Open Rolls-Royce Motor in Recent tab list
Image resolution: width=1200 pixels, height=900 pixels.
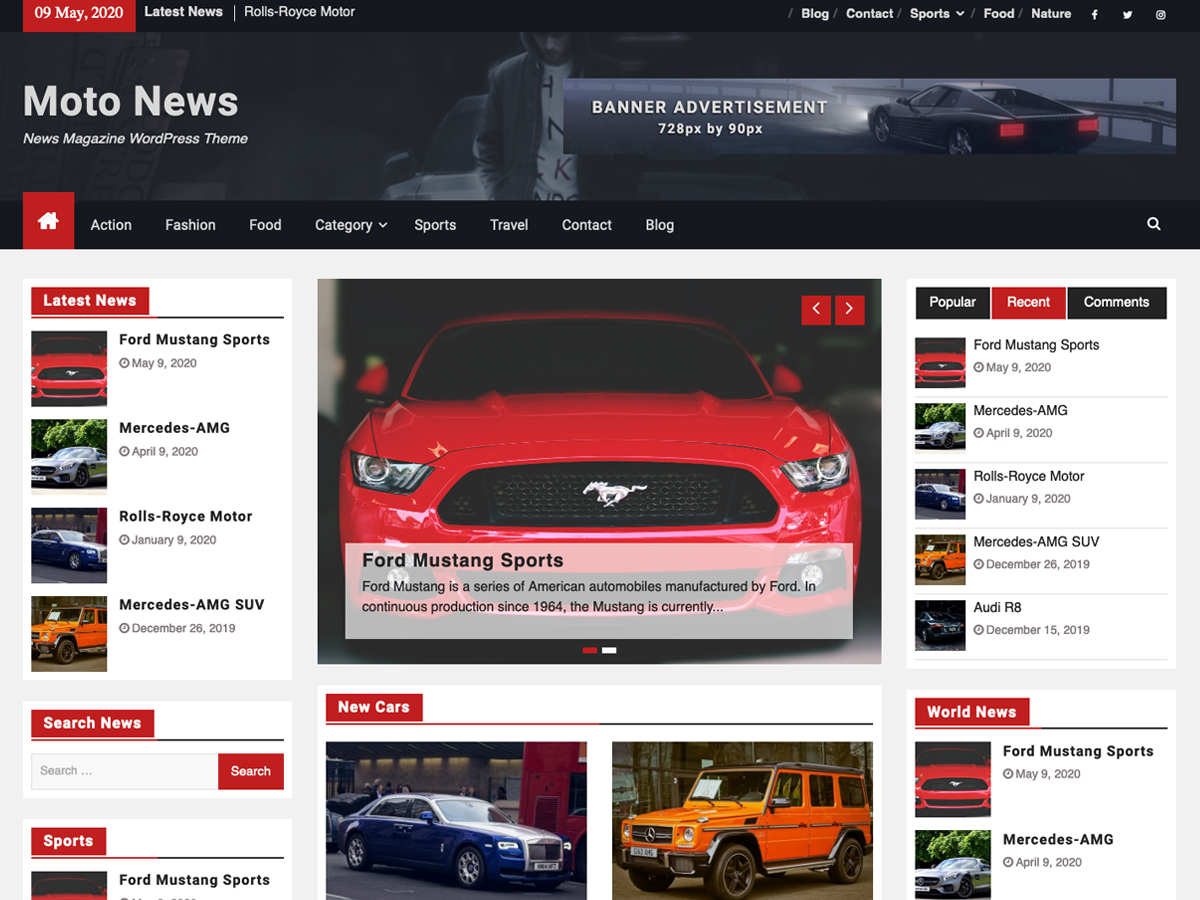pyautogui.click(x=1029, y=477)
